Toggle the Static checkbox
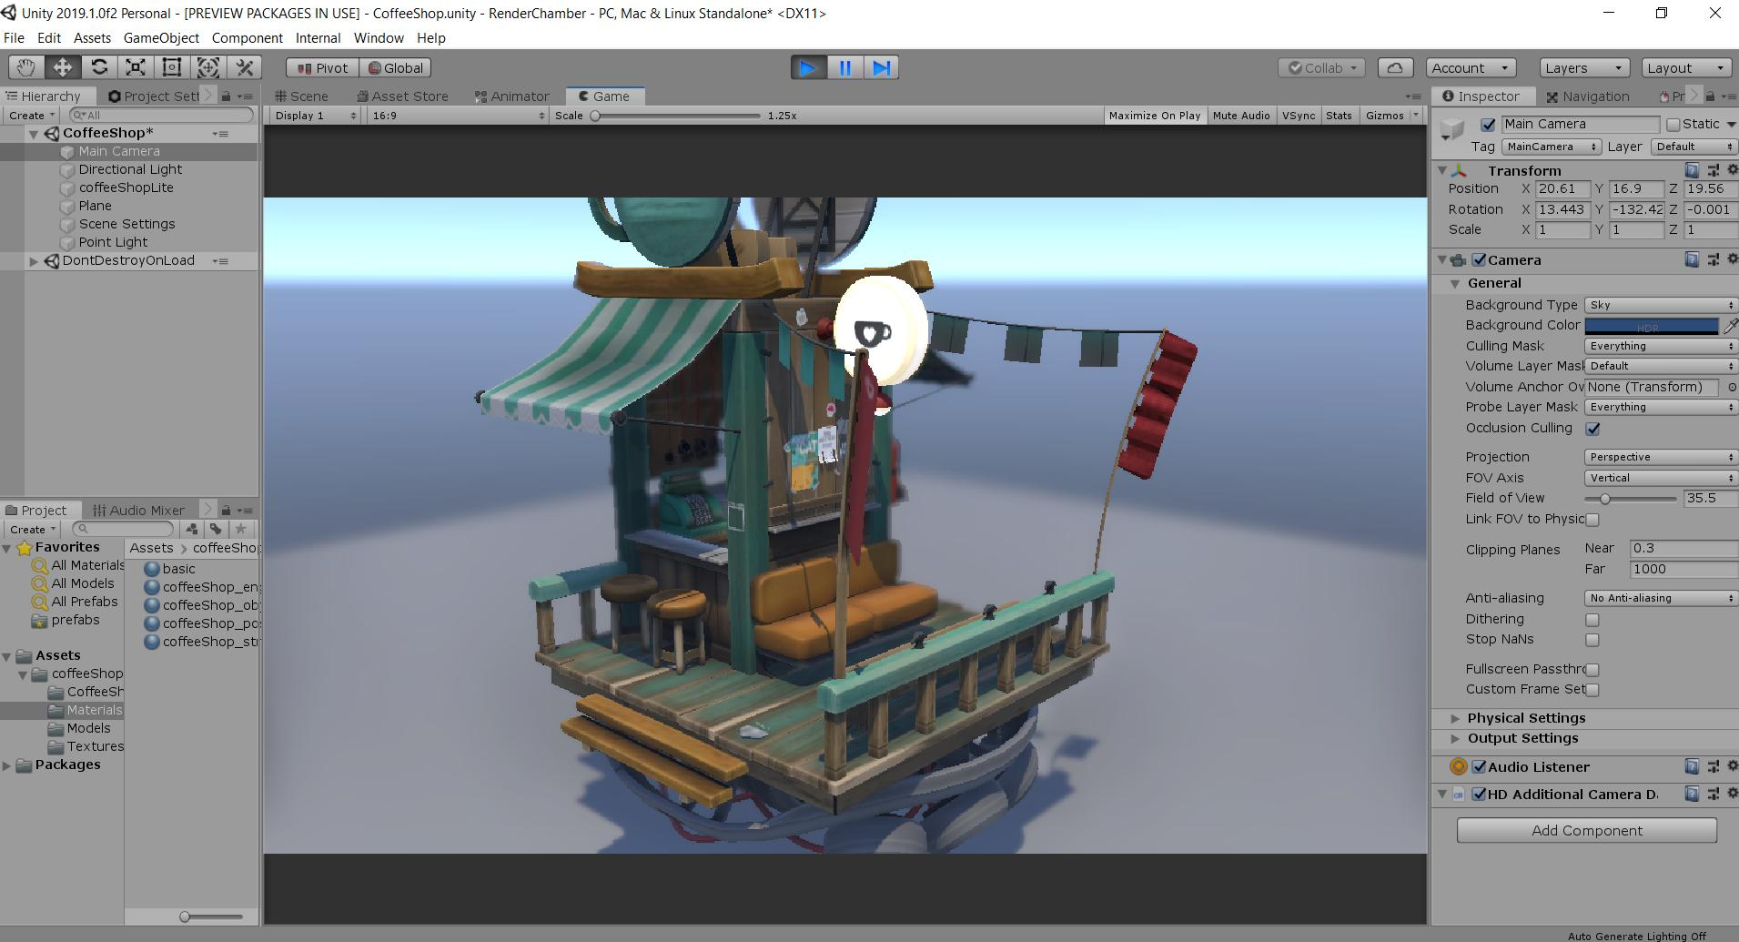 click(1673, 125)
